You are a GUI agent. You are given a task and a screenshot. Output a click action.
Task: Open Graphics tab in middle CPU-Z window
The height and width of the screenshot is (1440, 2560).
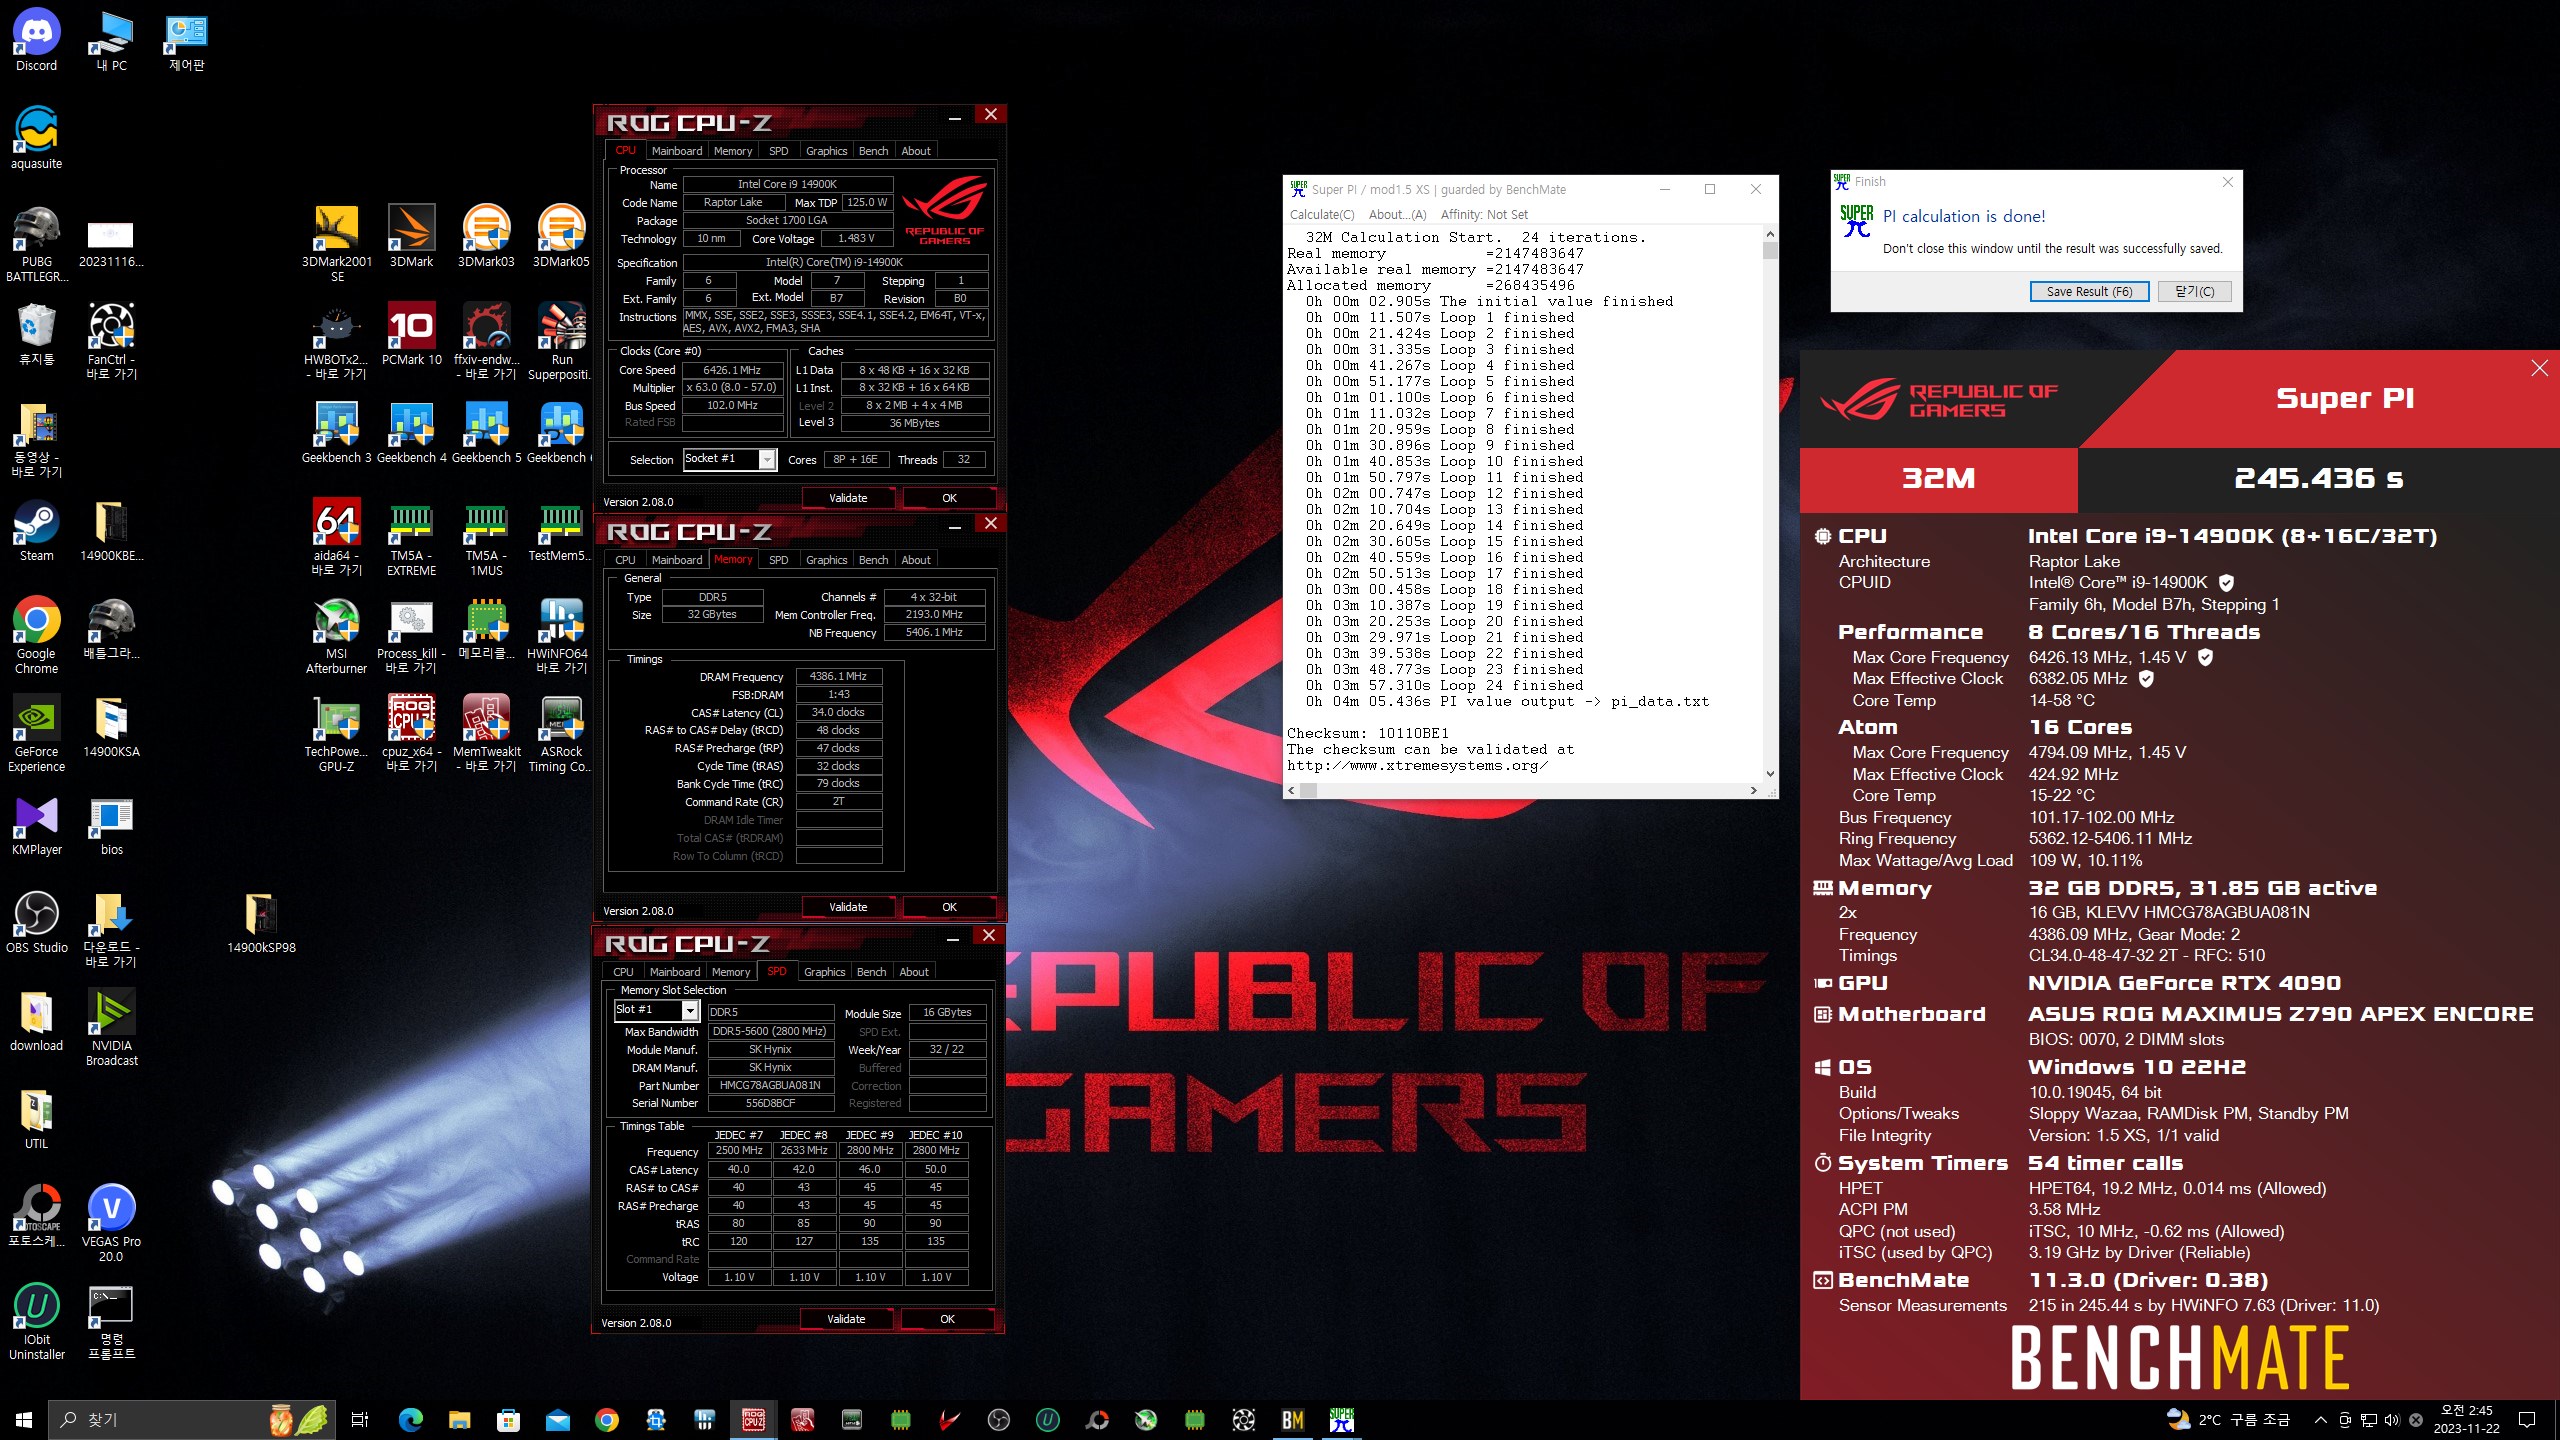pos(826,560)
